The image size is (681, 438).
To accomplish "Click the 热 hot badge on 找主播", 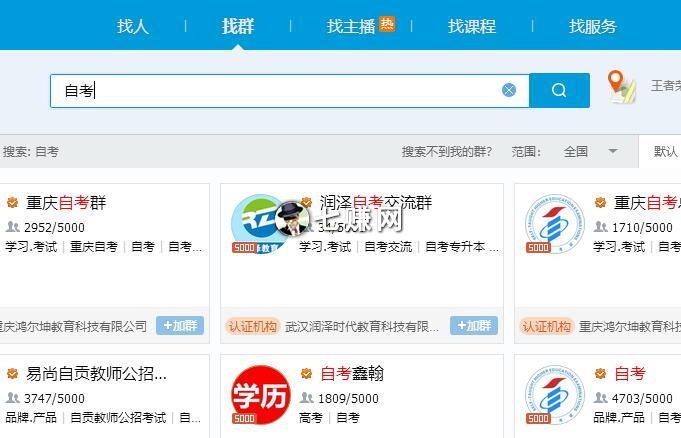I will coord(387,24).
